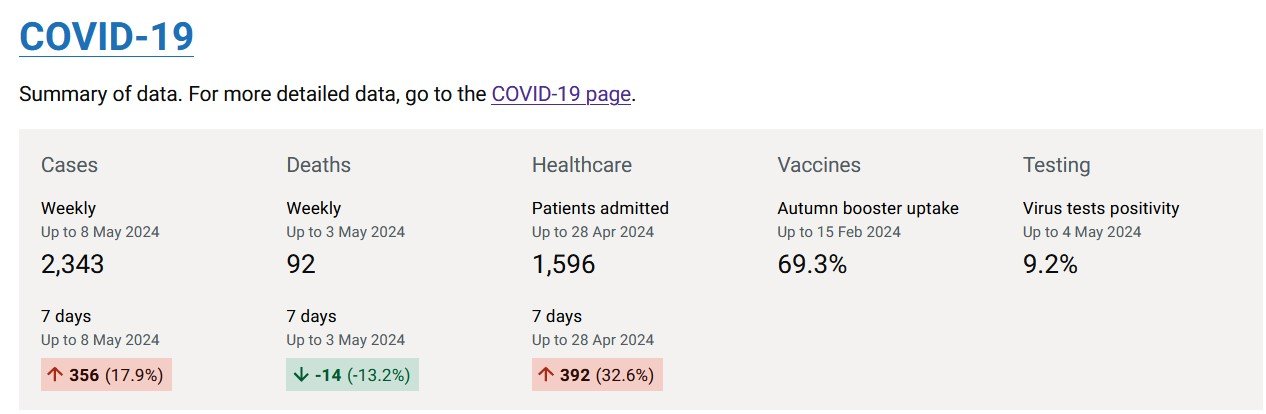Click the 69.3% booster uptake value
This screenshot has height=414, width=1266.
click(811, 264)
